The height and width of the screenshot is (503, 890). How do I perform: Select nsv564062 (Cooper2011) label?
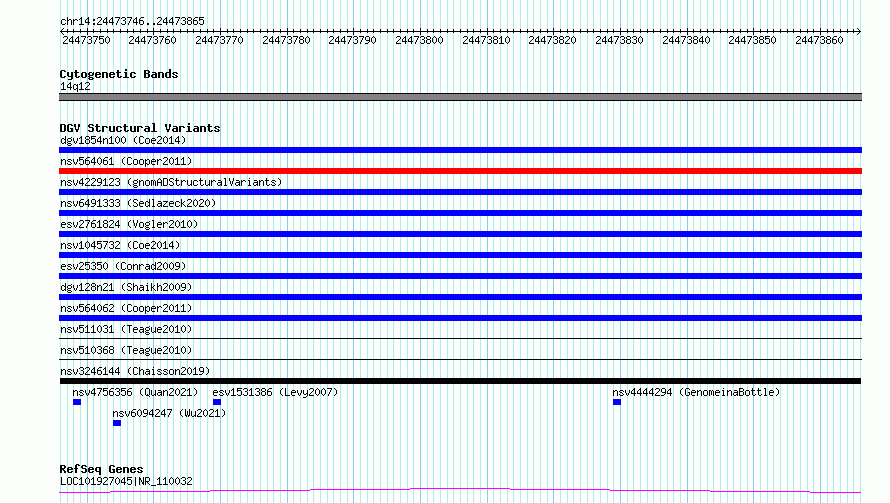[126, 308]
